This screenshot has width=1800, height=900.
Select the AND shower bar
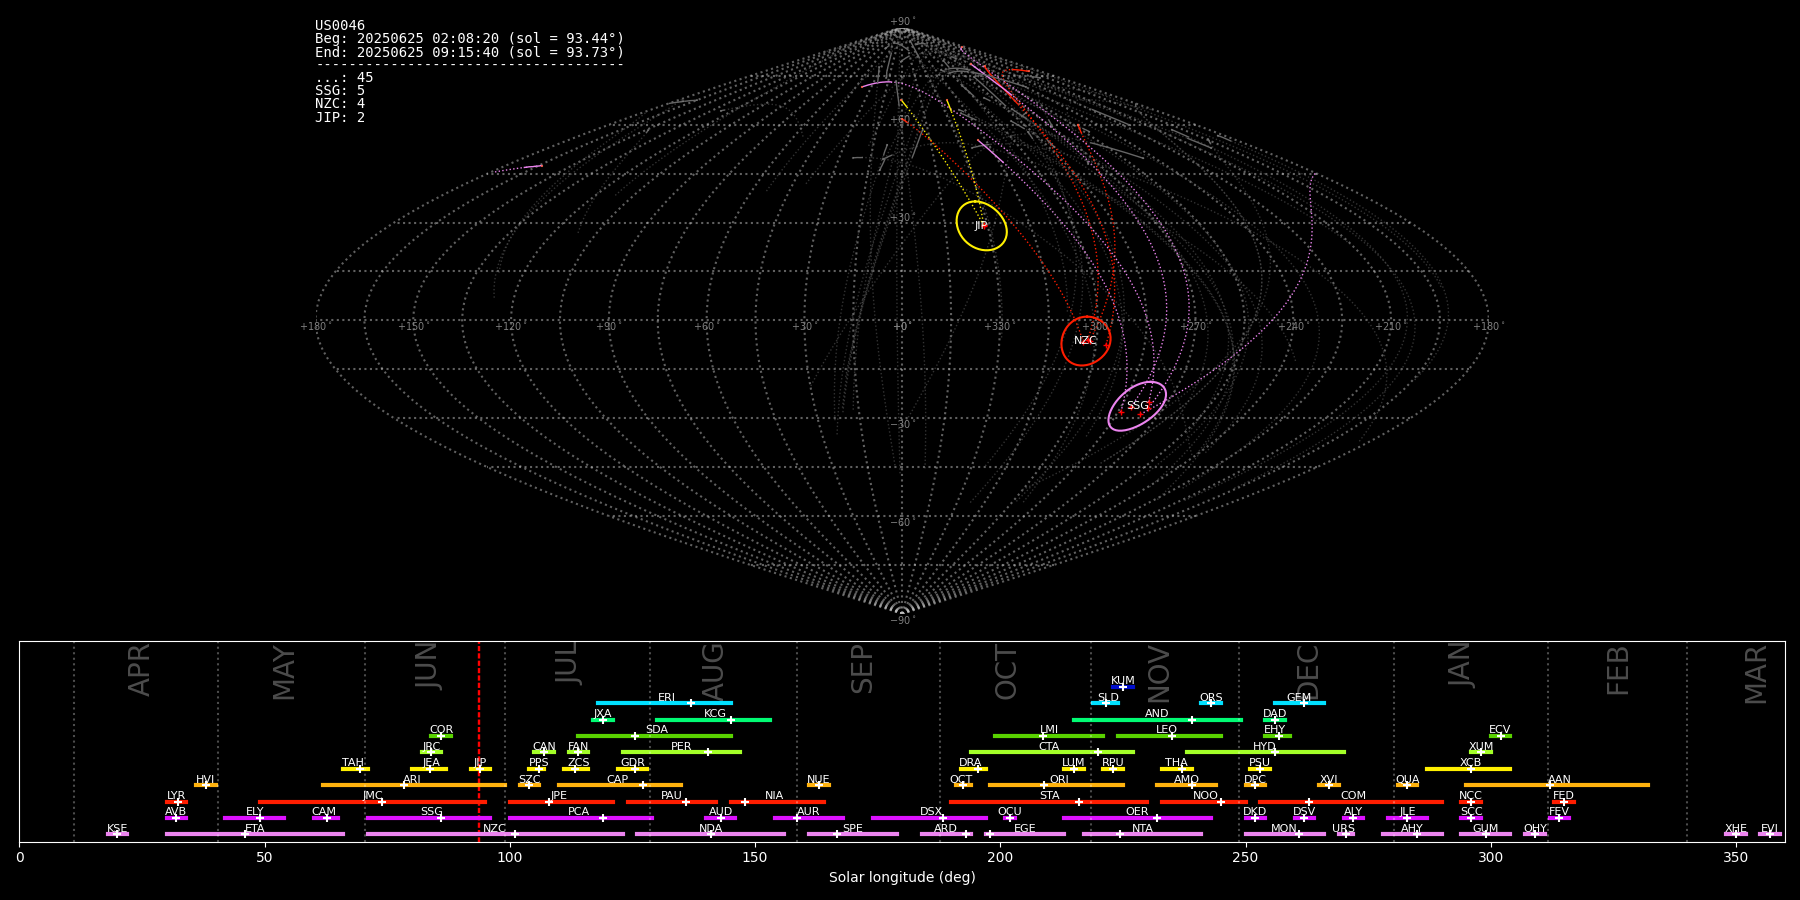tap(1157, 720)
